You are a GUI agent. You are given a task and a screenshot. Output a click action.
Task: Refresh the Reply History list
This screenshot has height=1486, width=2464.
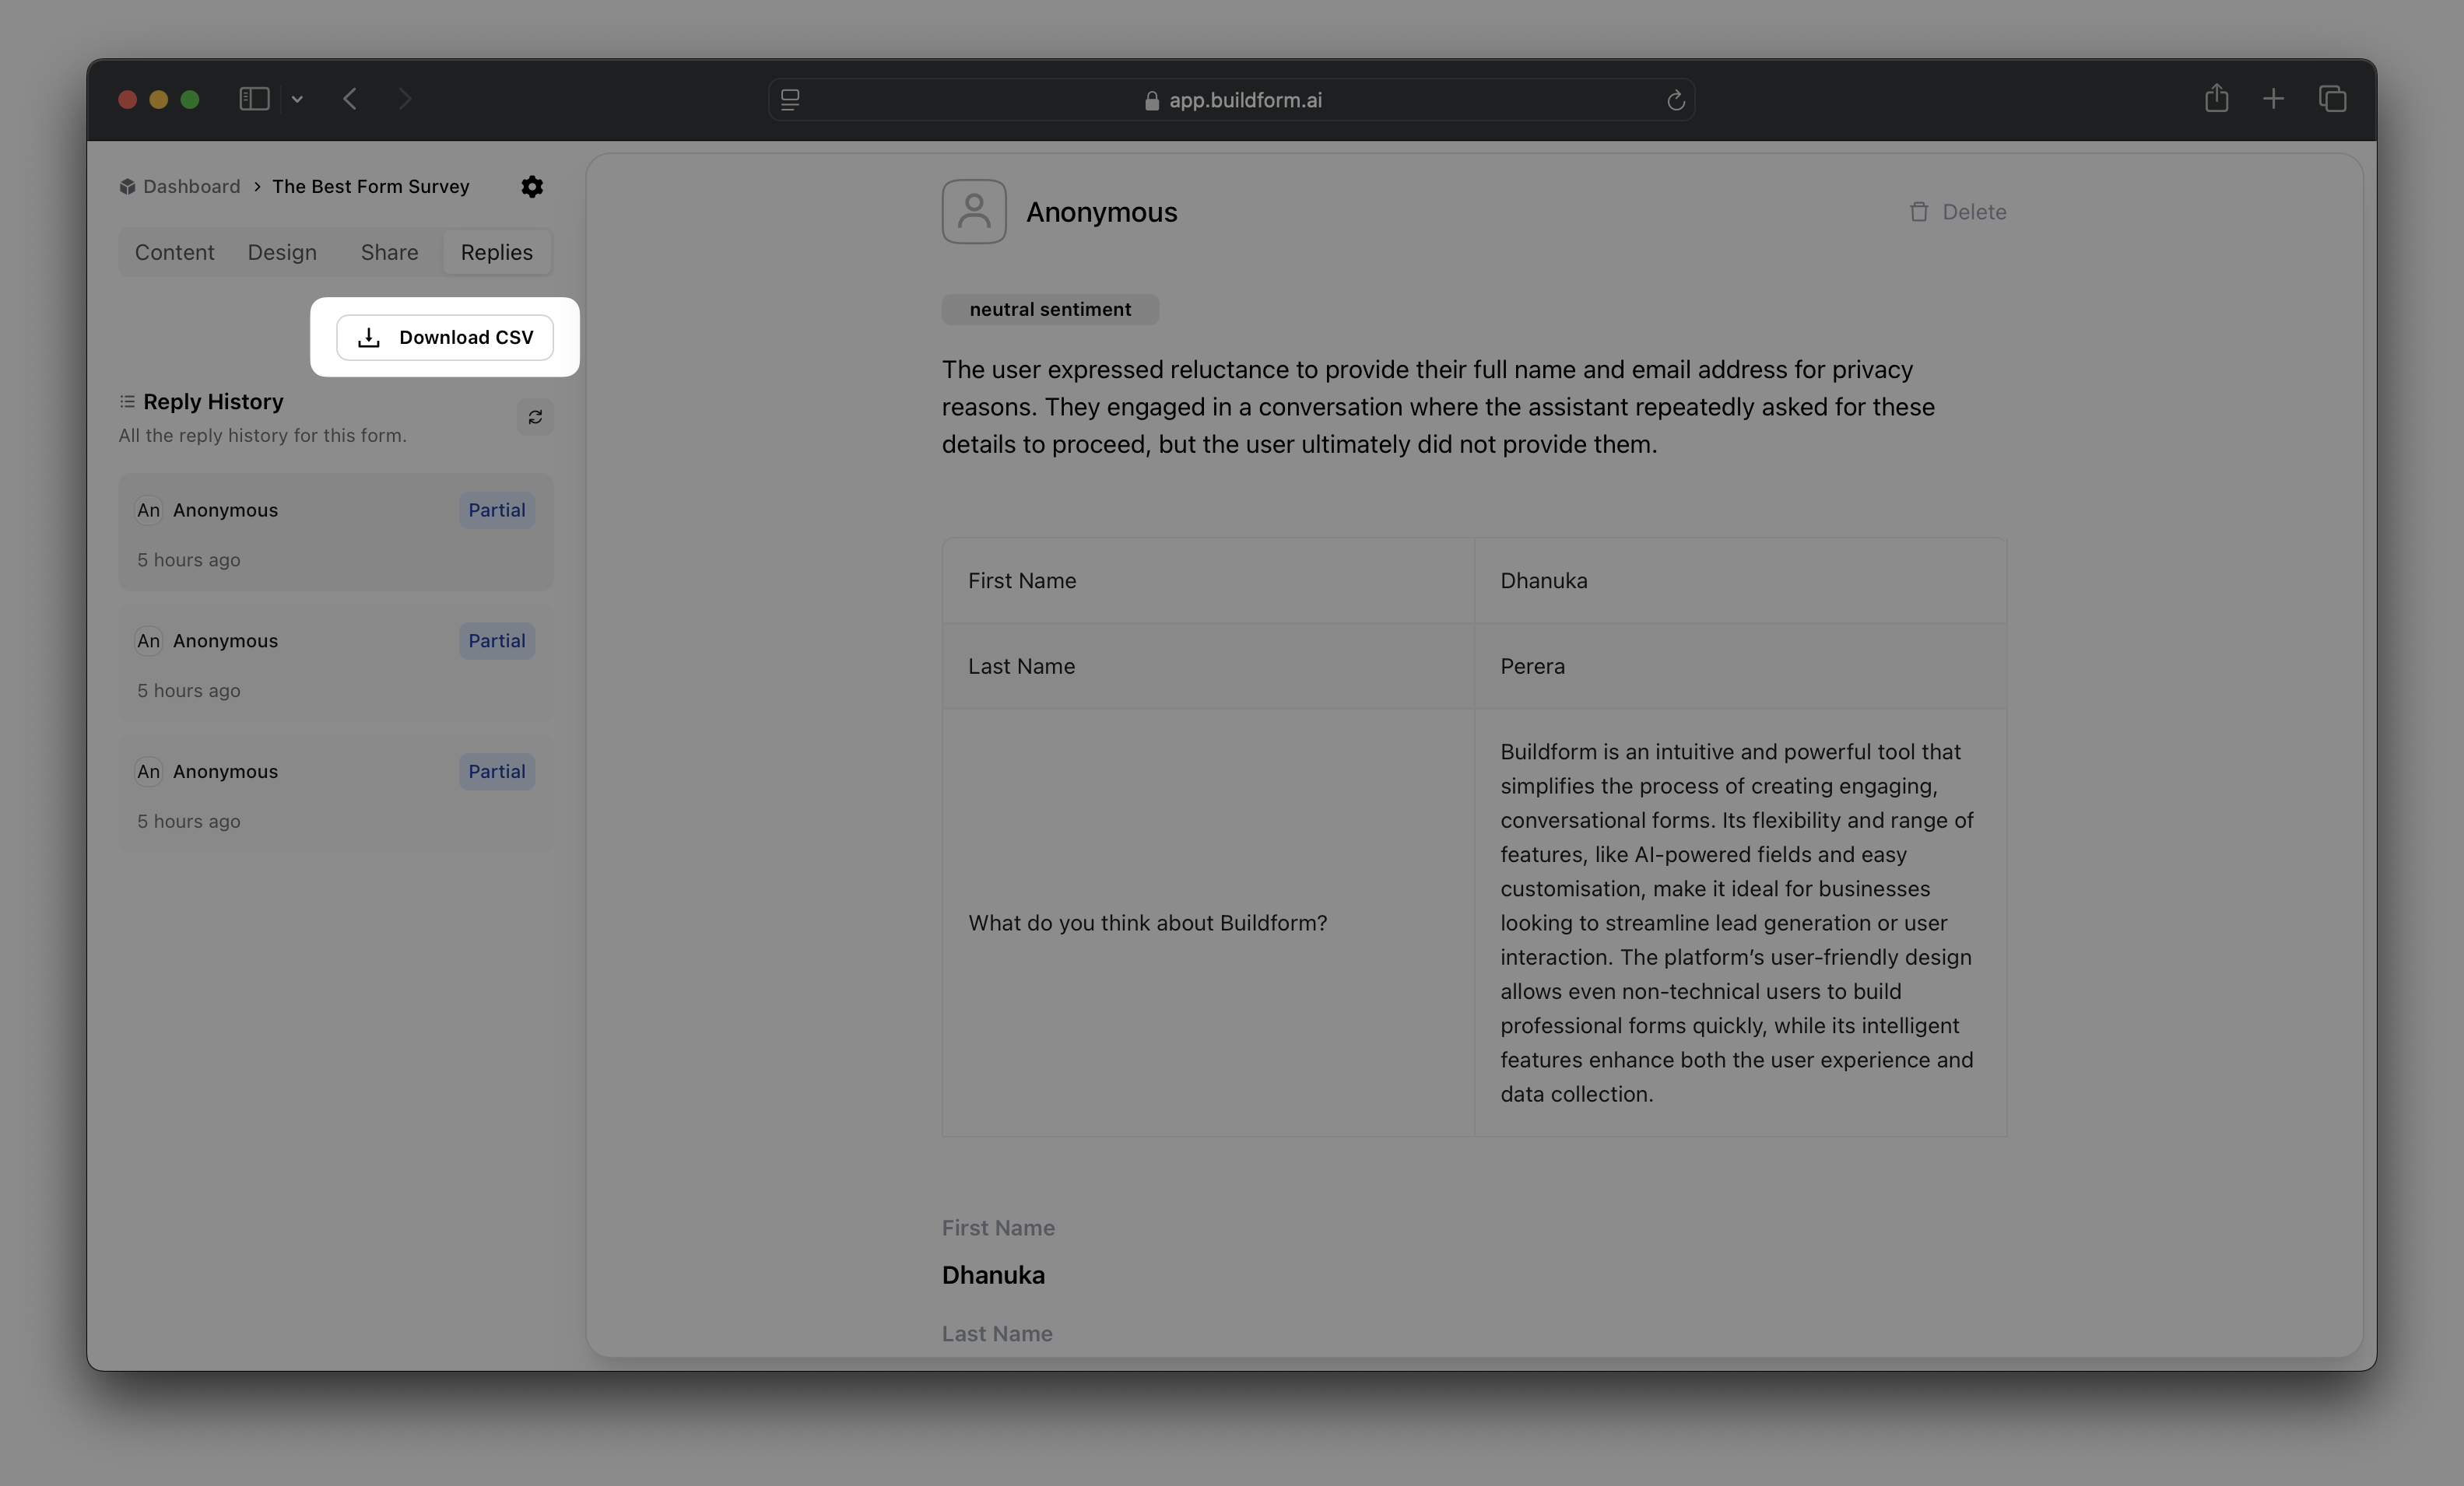point(535,417)
